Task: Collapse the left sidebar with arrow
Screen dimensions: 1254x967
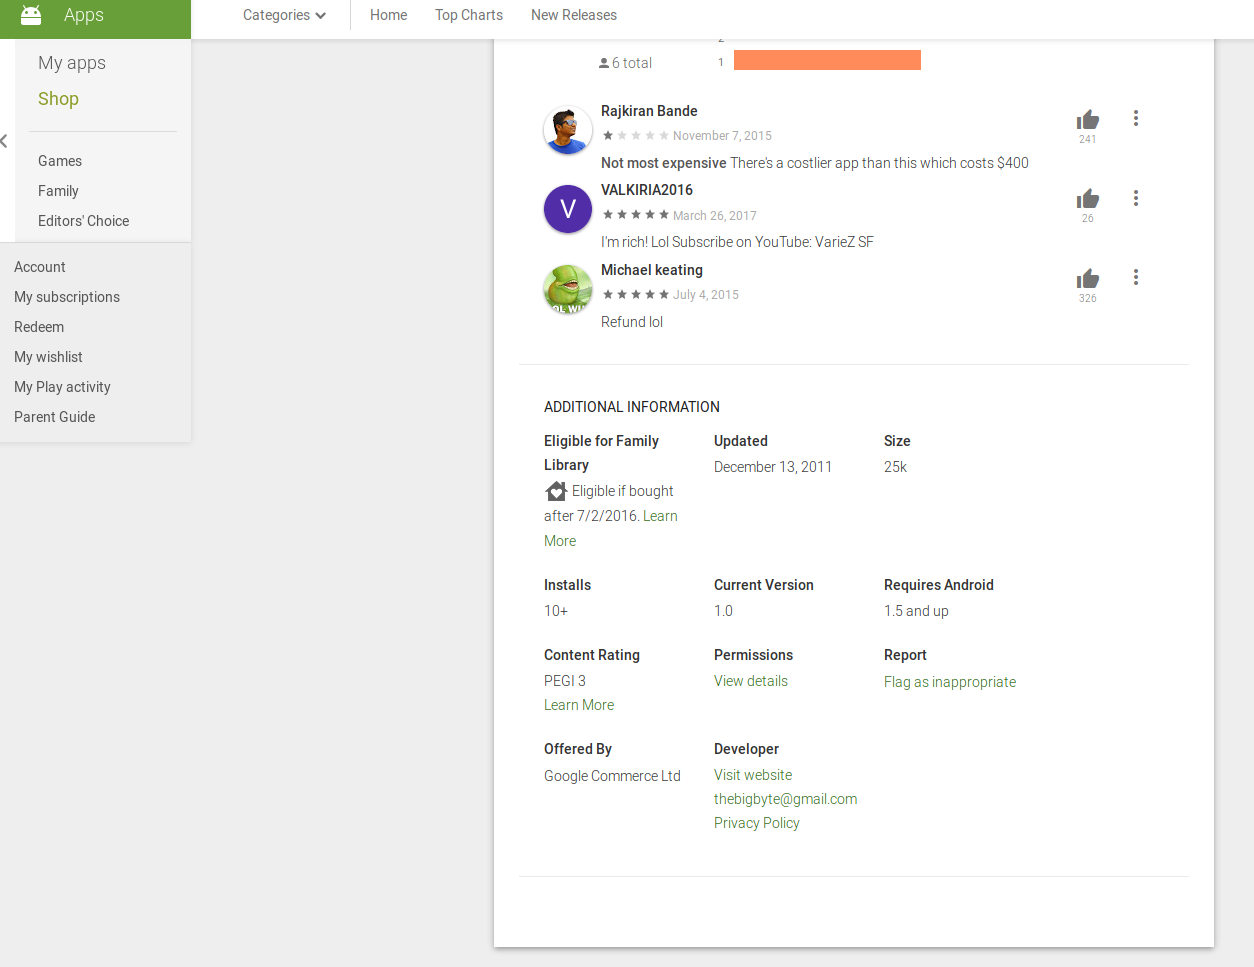Action: click(5, 141)
